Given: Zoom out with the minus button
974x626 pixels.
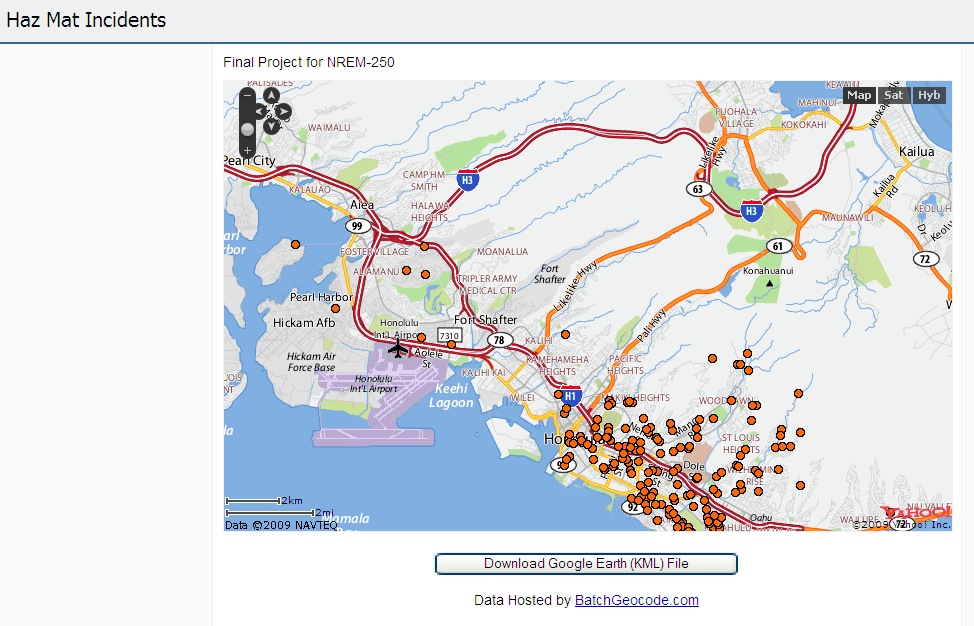Looking at the screenshot, I should [247, 96].
